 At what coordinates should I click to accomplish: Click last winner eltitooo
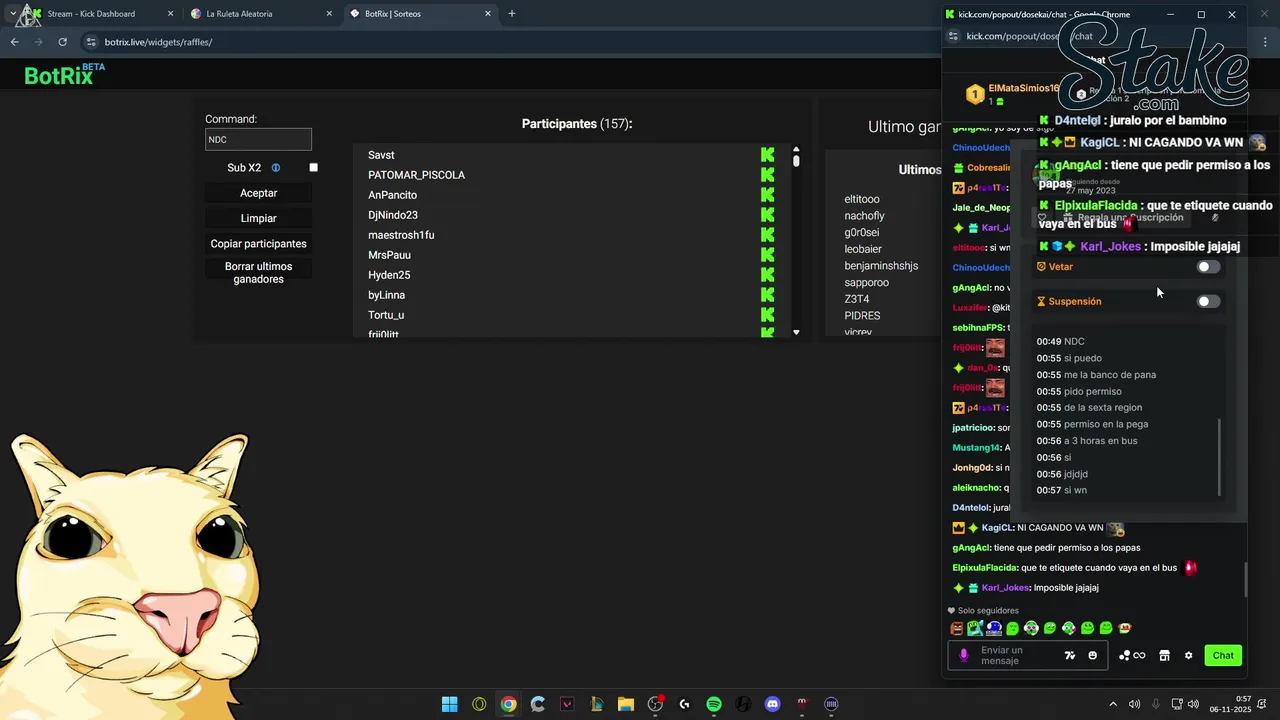click(x=862, y=199)
